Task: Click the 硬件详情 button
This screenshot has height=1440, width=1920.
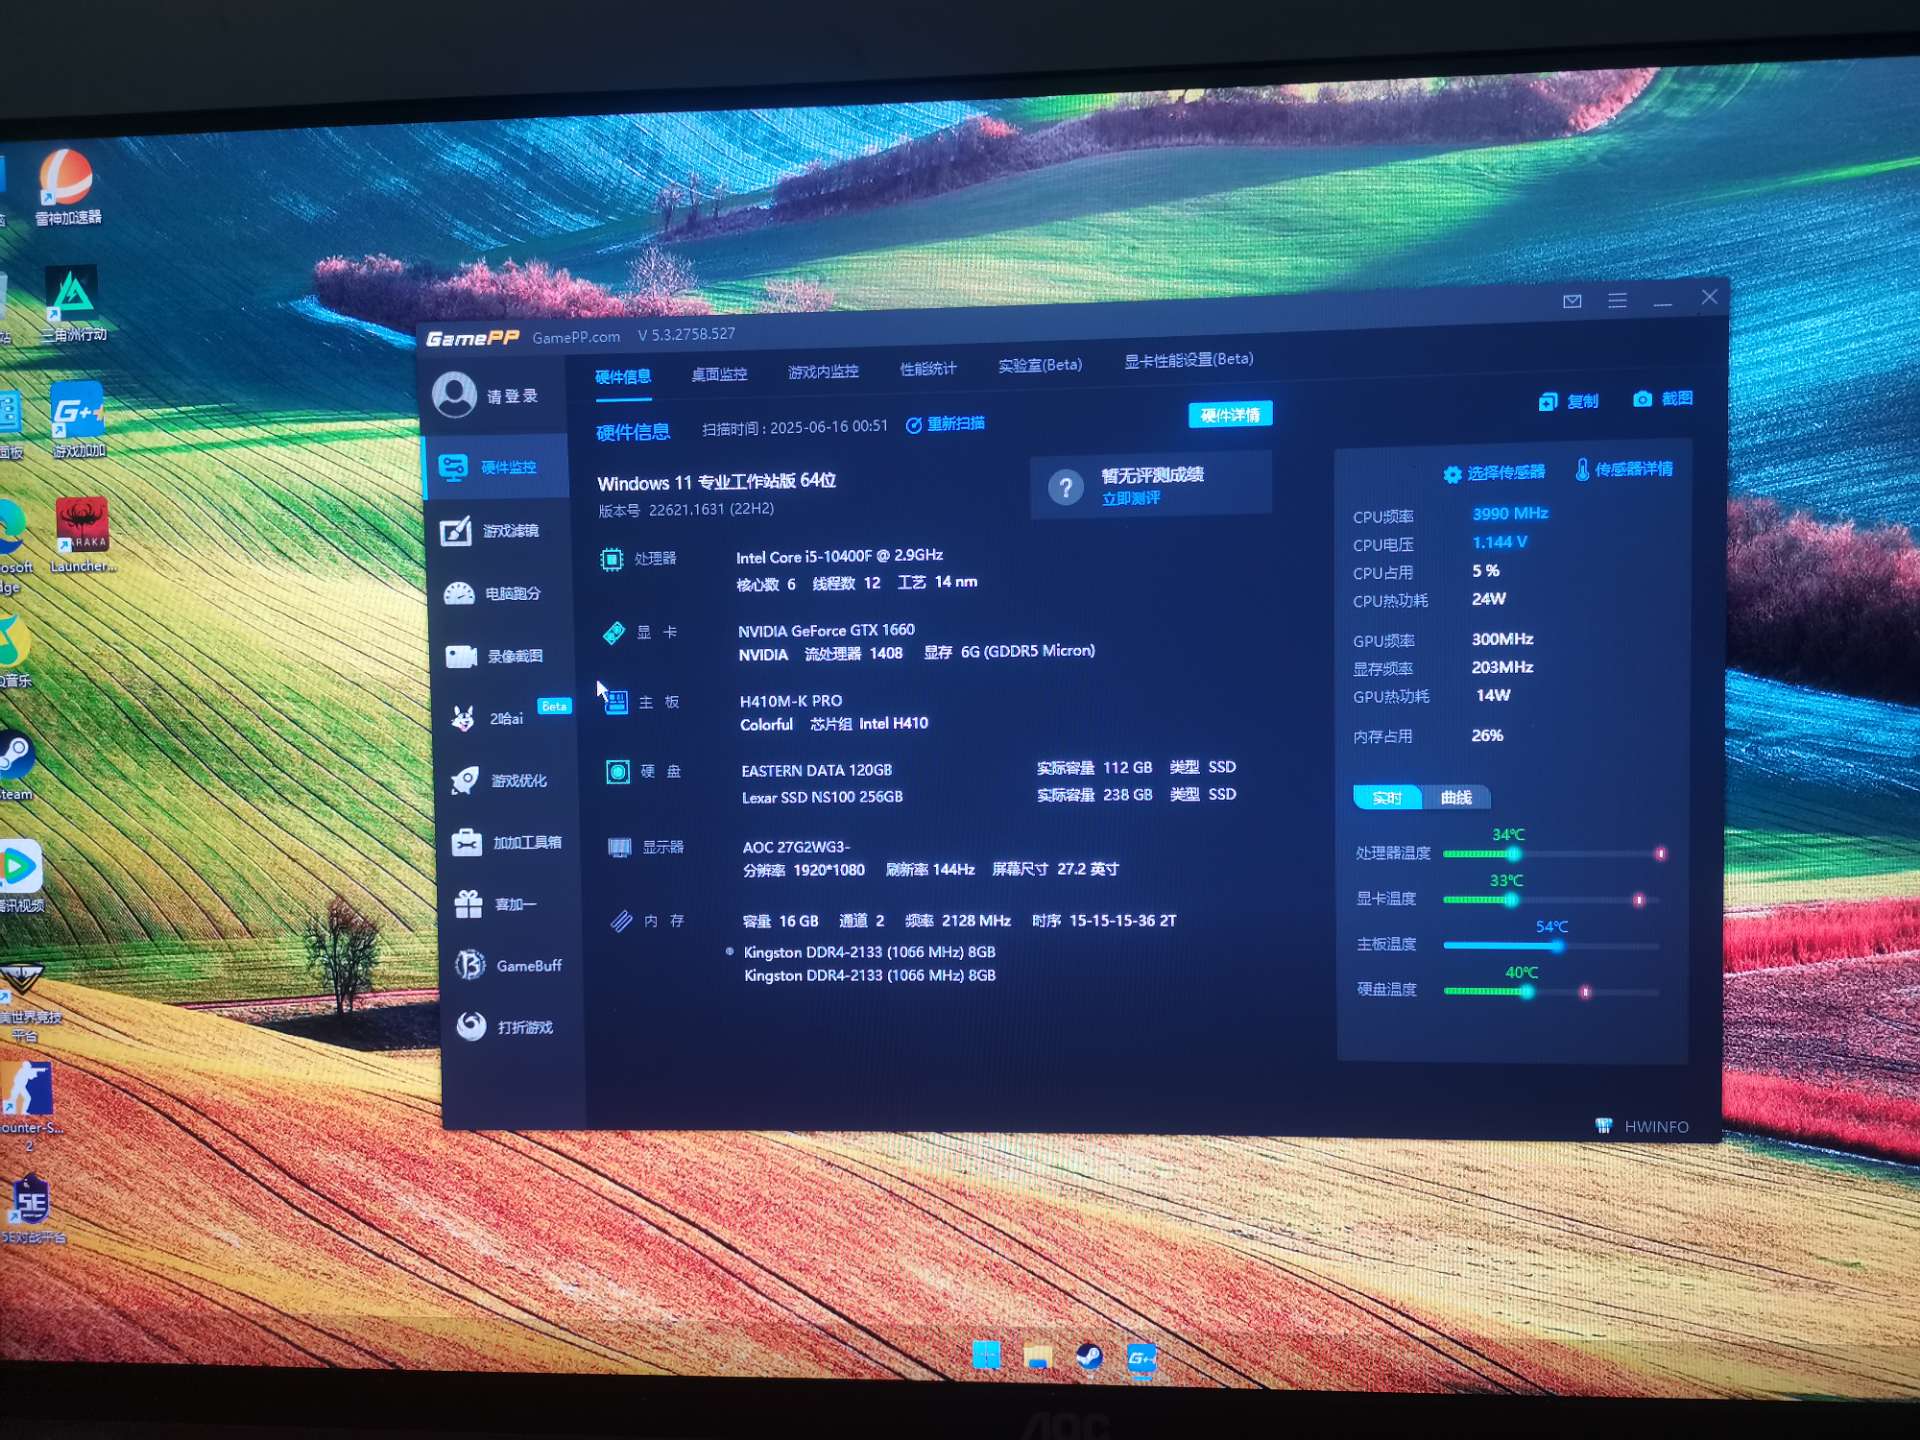Action: tap(1230, 415)
